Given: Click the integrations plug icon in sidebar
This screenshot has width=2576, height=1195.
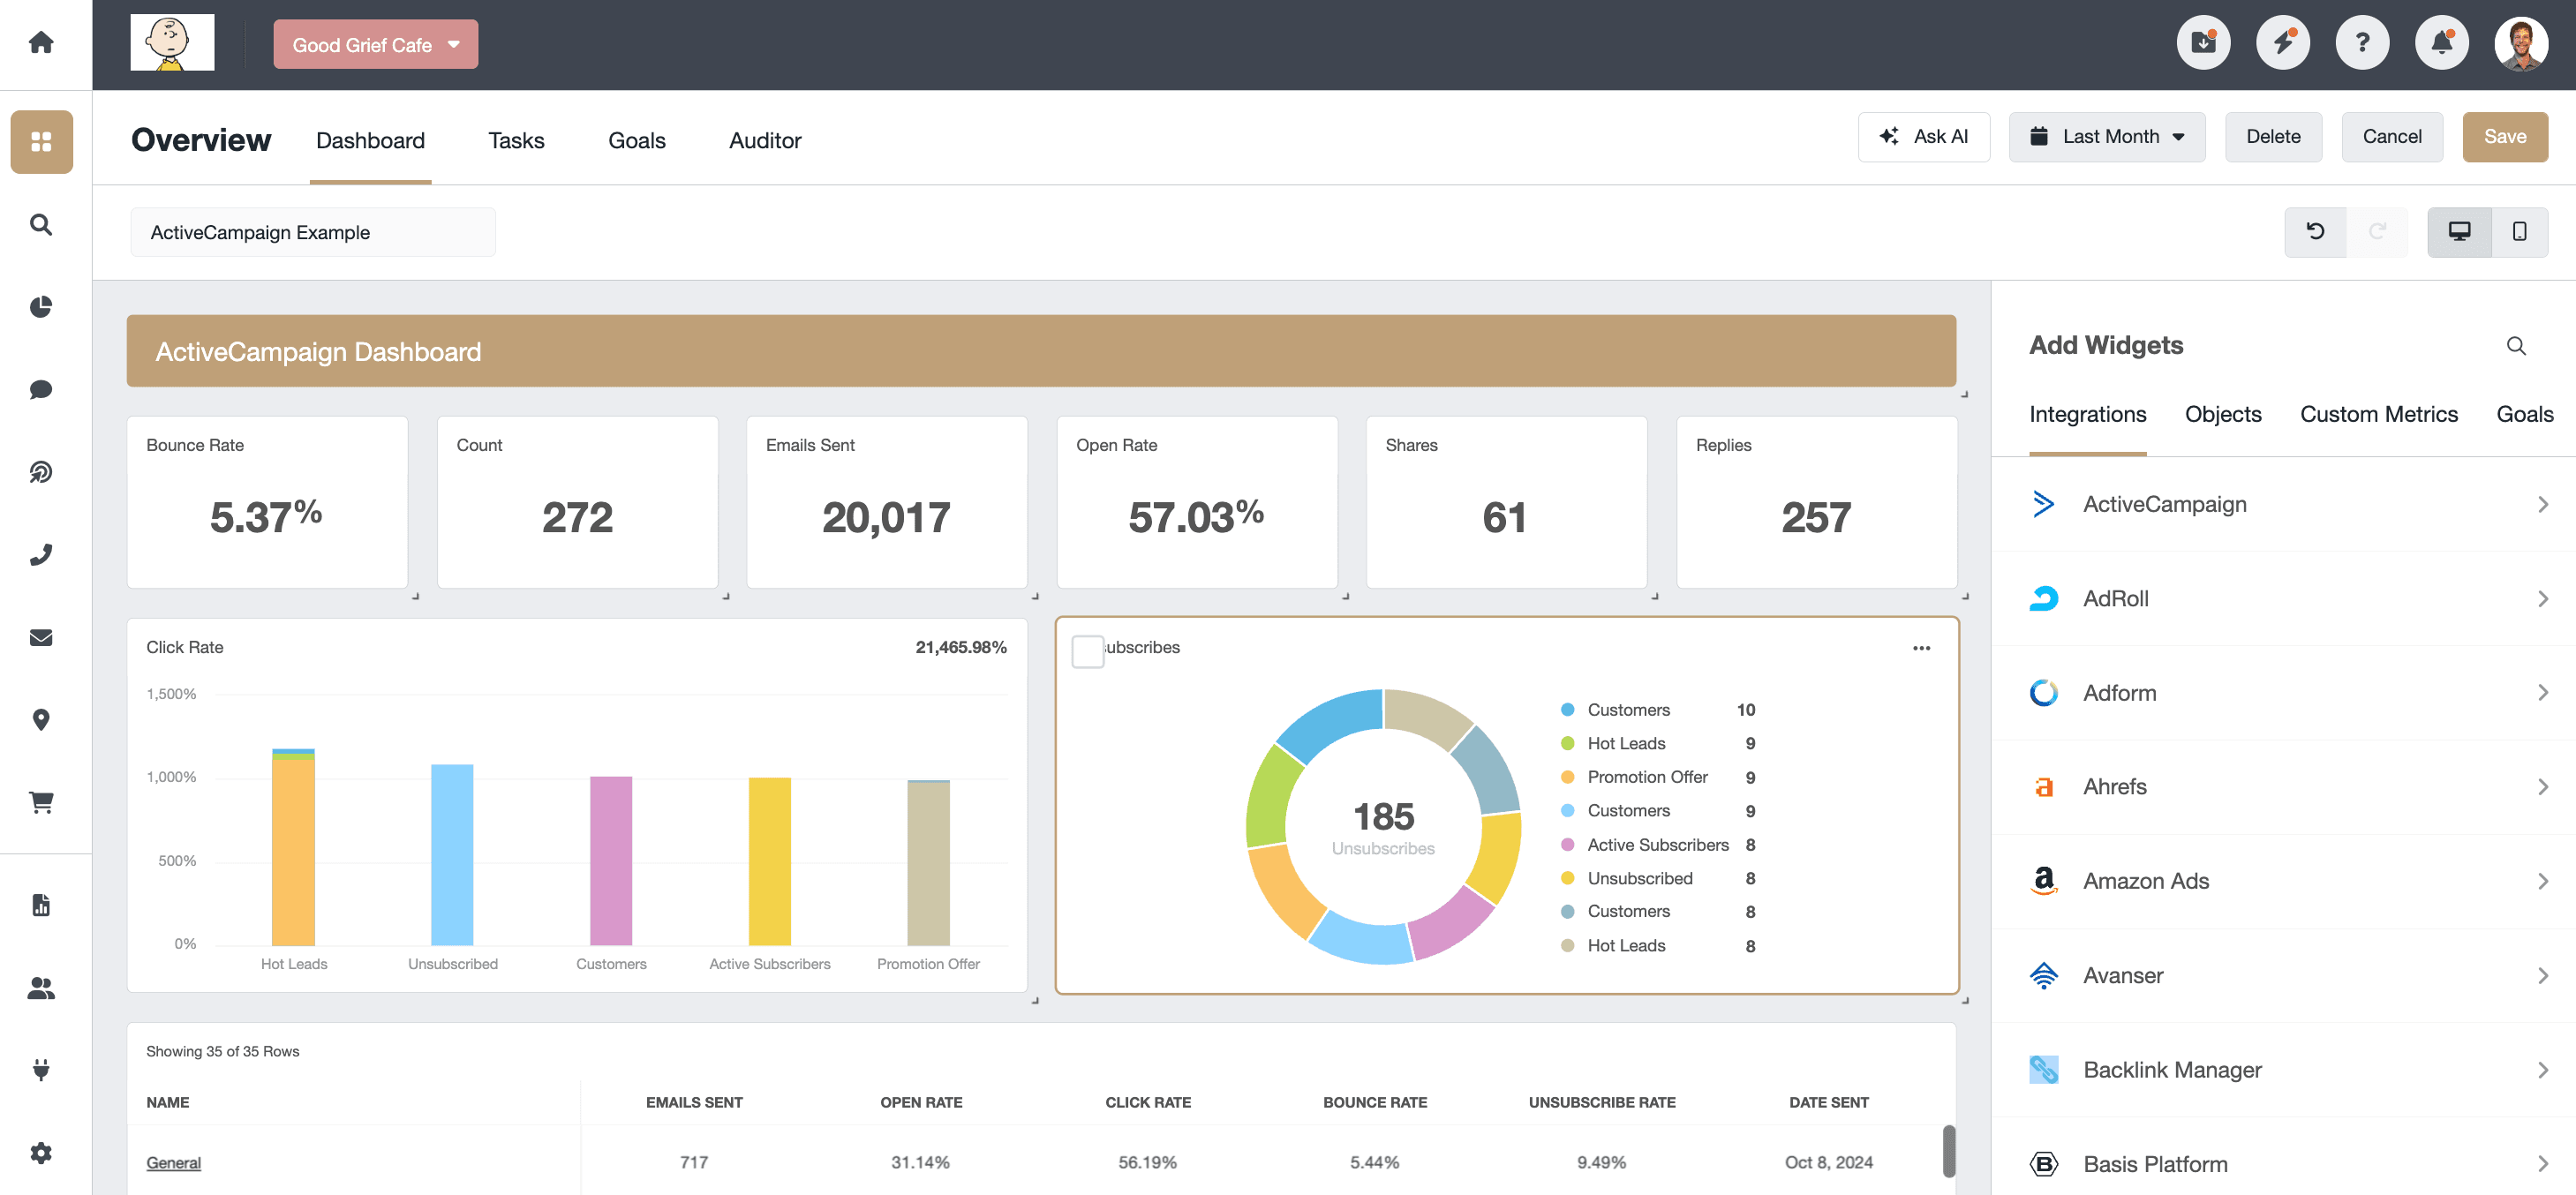Looking at the screenshot, I should click(41, 1070).
